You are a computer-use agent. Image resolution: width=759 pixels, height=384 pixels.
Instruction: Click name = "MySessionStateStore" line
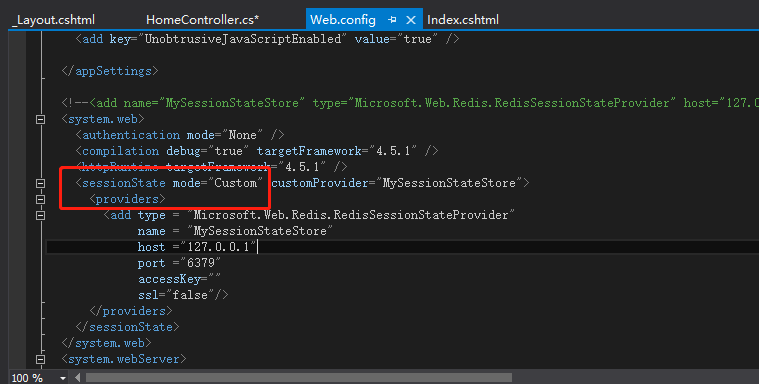tap(235, 231)
